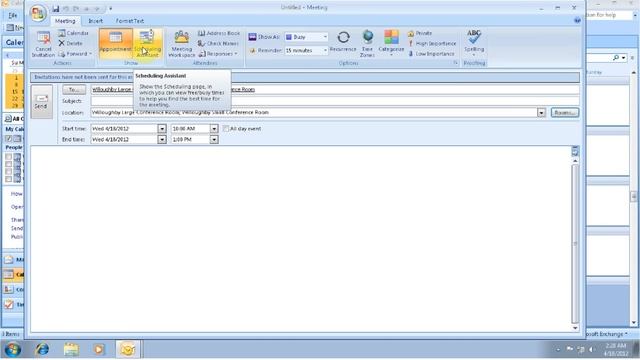Click the To... button
This screenshot has width=640, height=360.
pos(74,89)
